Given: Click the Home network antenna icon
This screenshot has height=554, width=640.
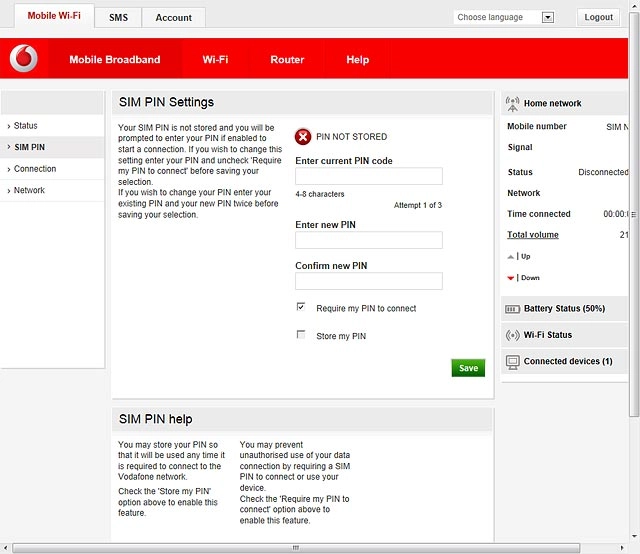Looking at the screenshot, I should [x=512, y=104].
